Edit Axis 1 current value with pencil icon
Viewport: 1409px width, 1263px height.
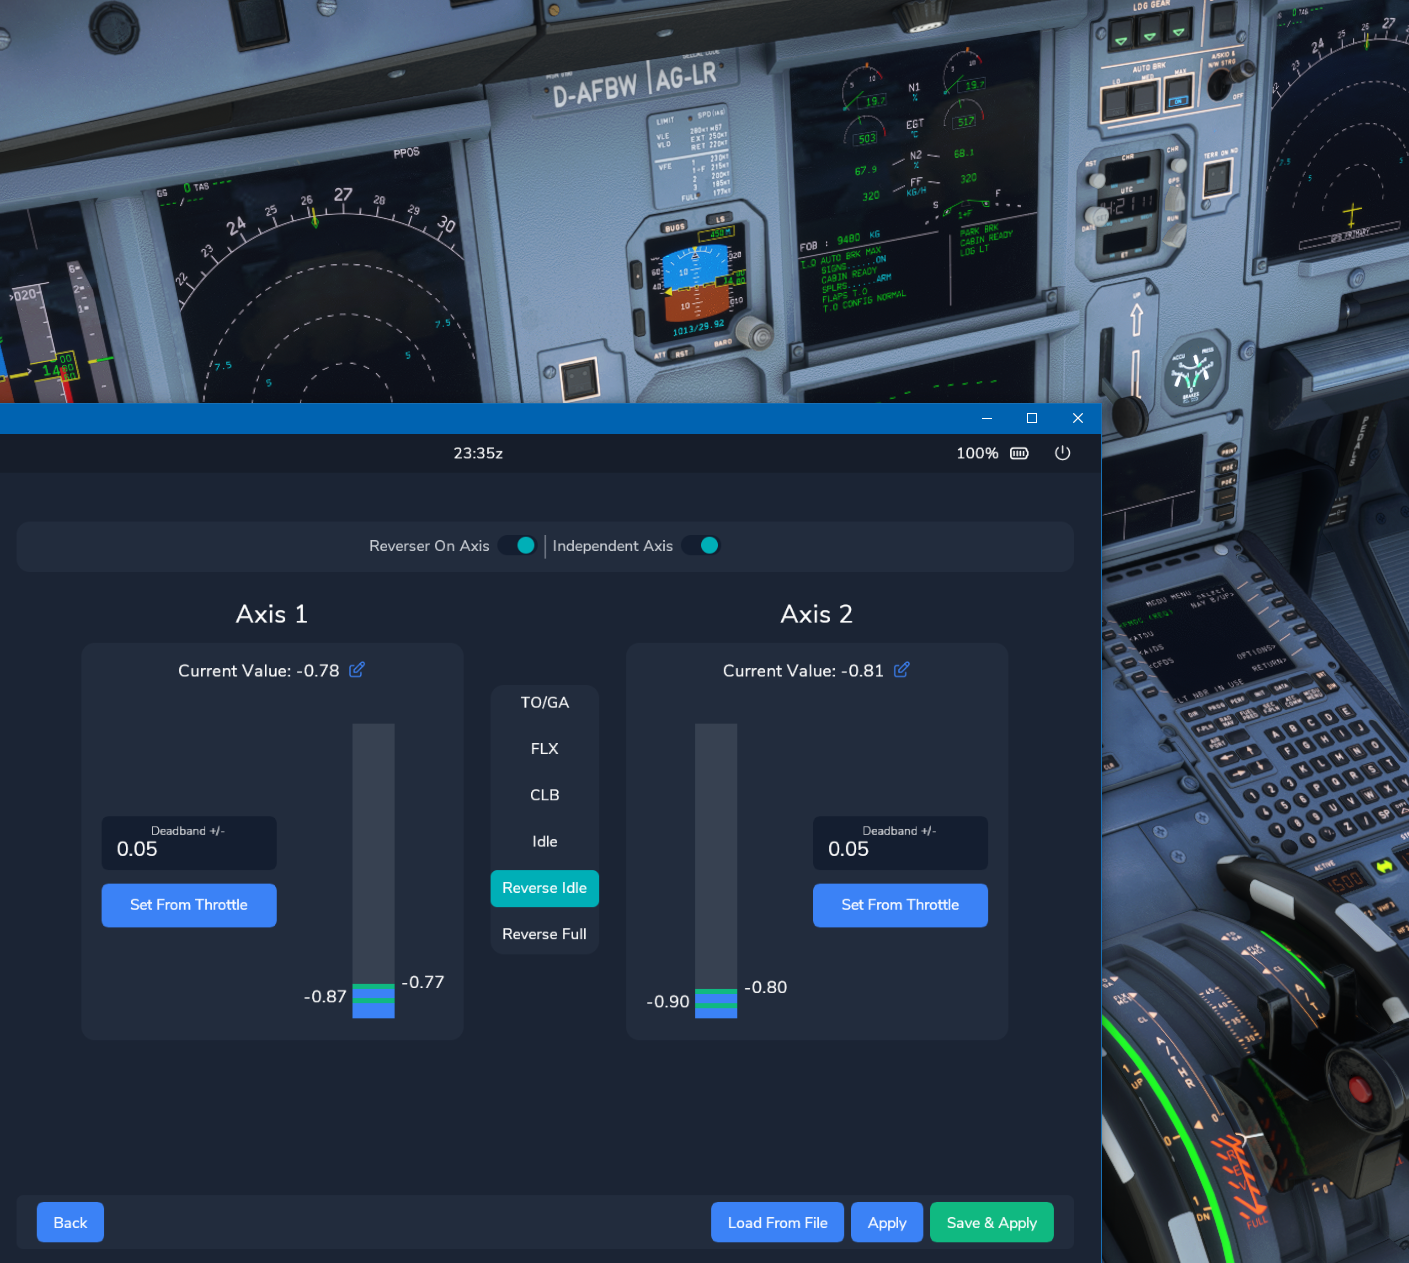pyautogui.click(x=357, y=670)
